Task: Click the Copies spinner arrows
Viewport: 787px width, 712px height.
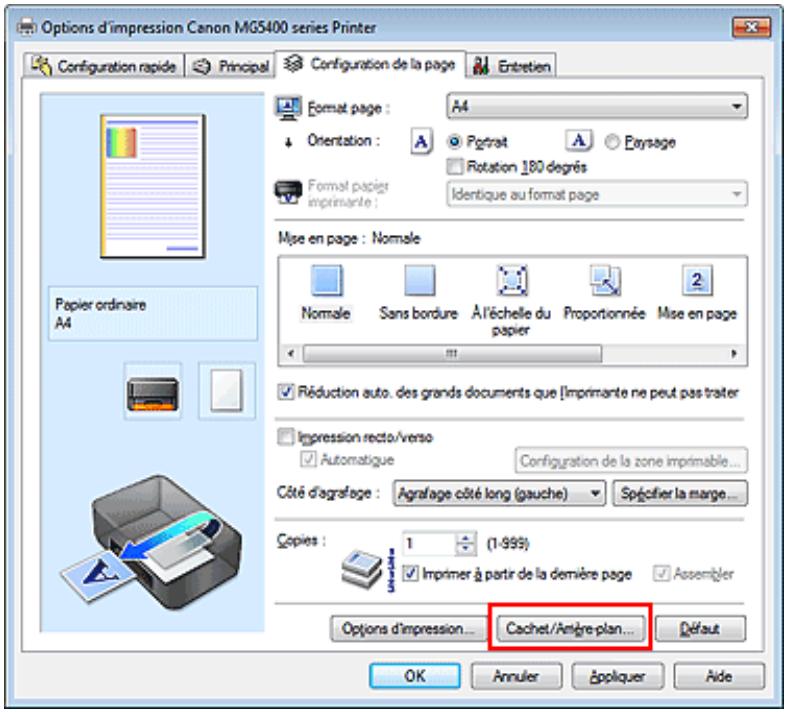Action: click(465, 543)
